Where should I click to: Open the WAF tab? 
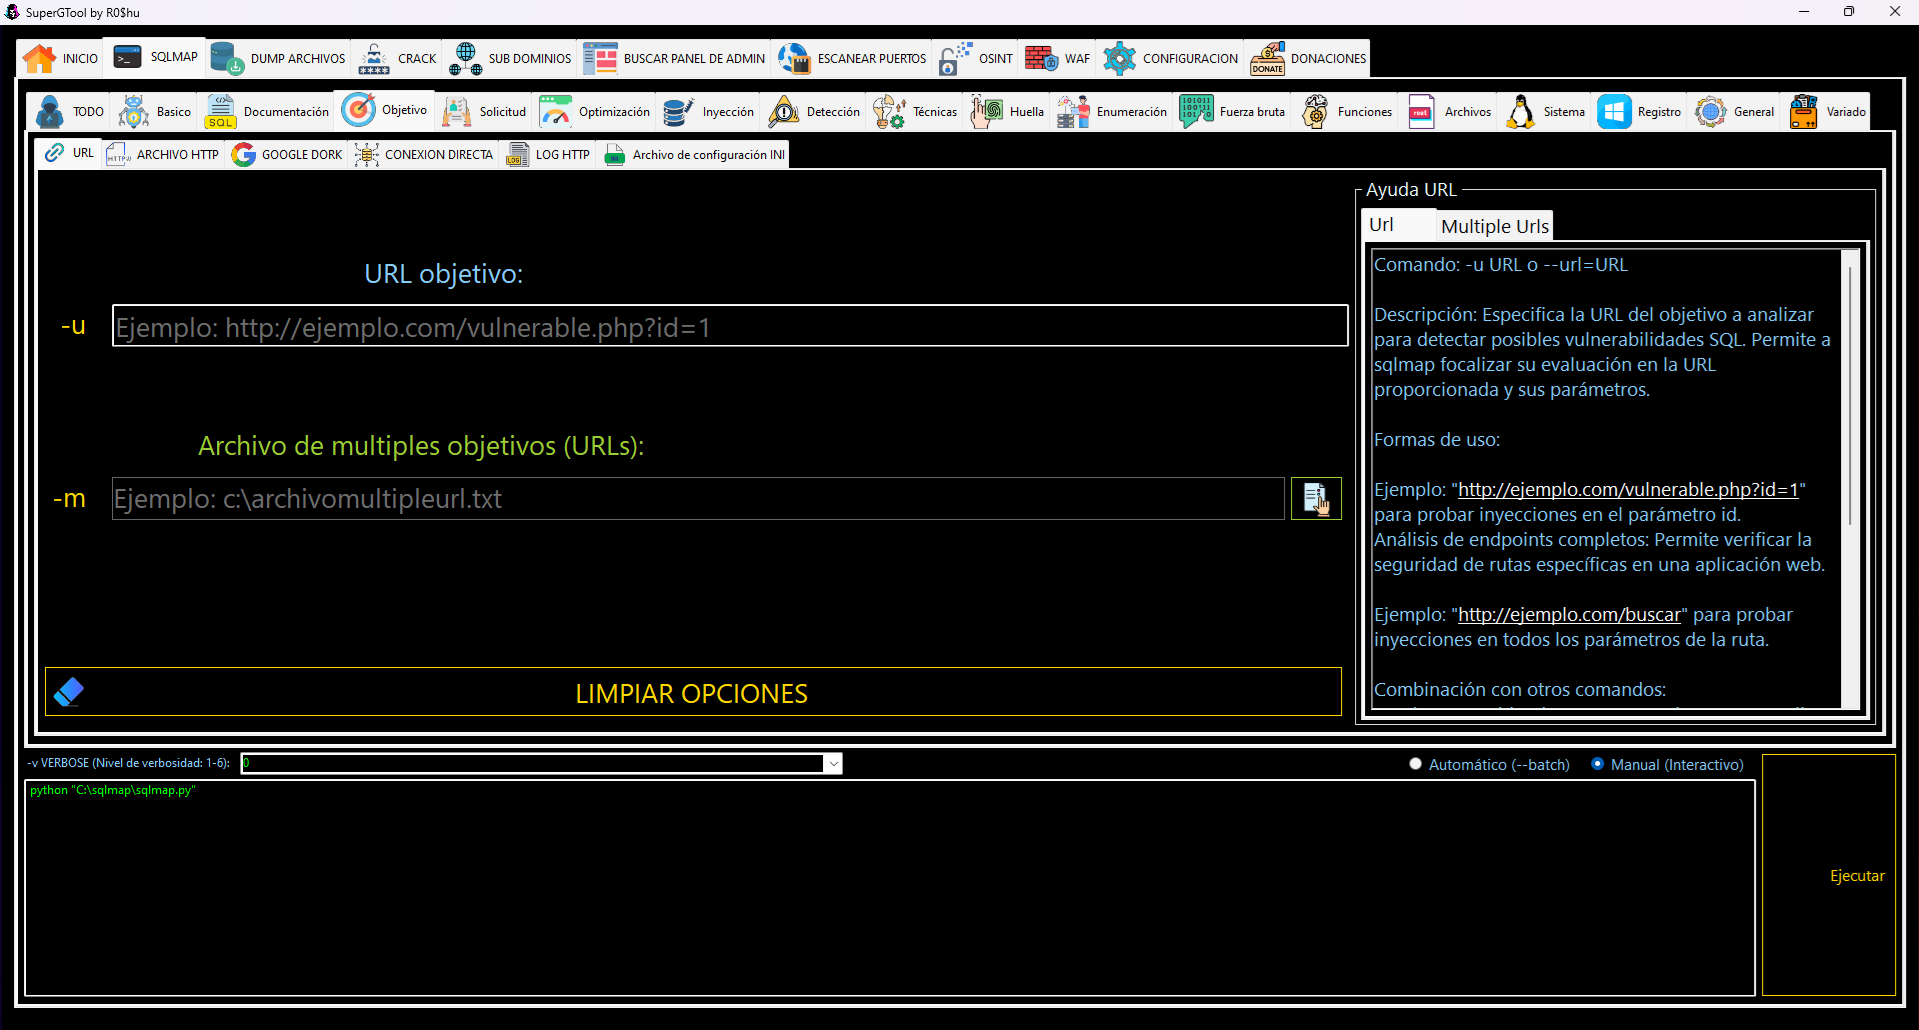coord(1057,59)
